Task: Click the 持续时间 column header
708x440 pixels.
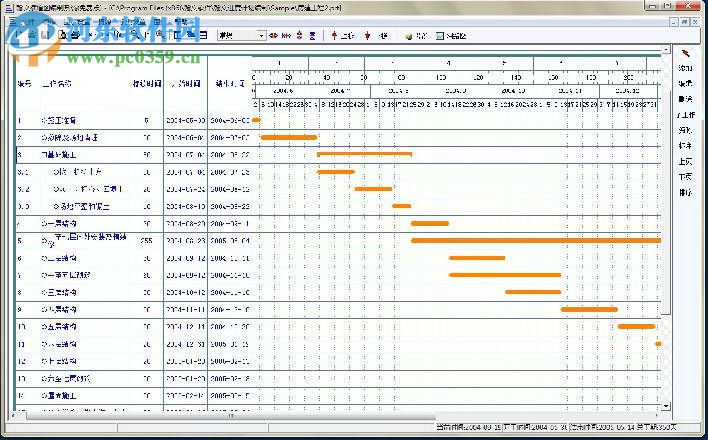Action: (147, 84)
